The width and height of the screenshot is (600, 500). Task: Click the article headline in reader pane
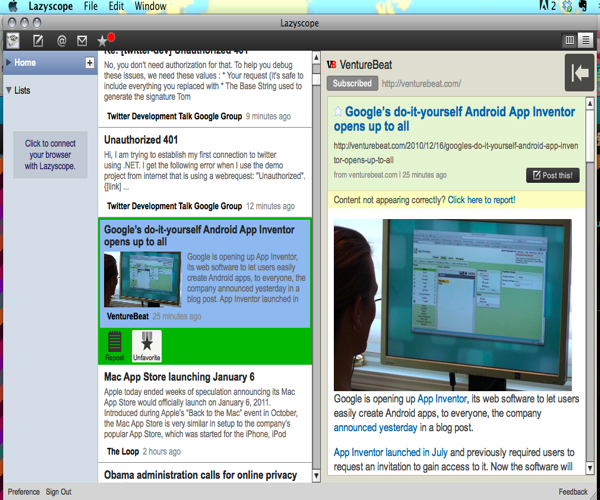click(x=454, y=119)
